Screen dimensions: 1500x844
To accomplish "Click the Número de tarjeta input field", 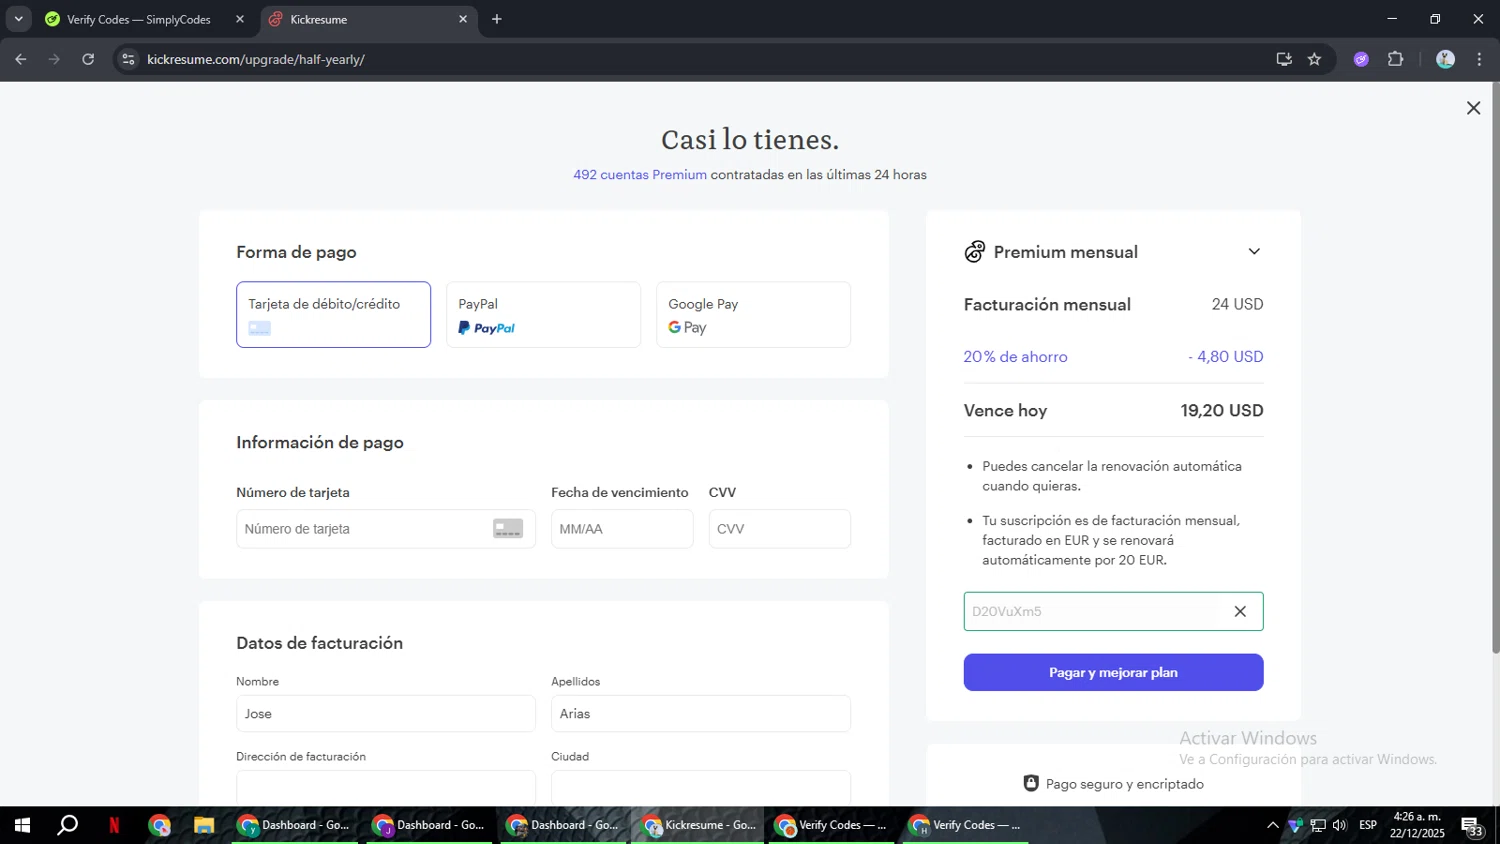I will tap(386, 529).
